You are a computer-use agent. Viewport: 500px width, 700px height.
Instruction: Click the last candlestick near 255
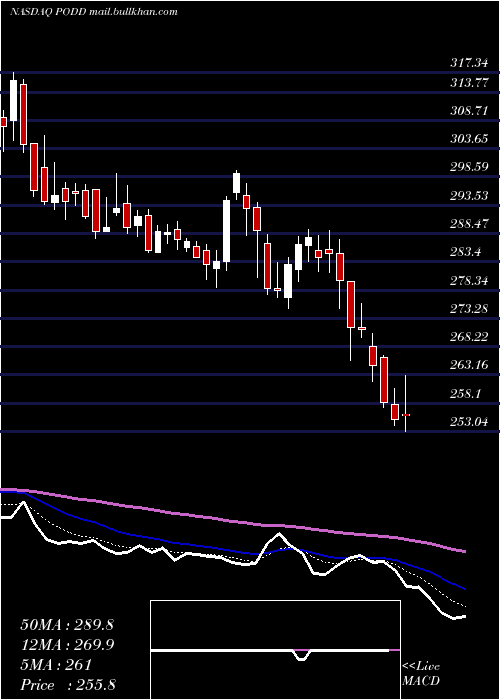tap(406, 415)
